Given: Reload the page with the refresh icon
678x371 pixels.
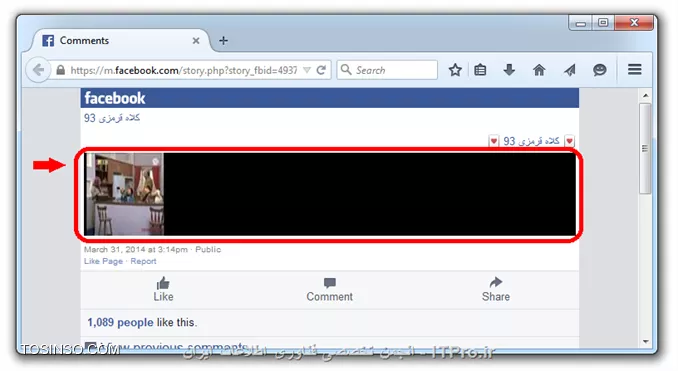Looking at the screenshot, I should click(x=321, y=70).
